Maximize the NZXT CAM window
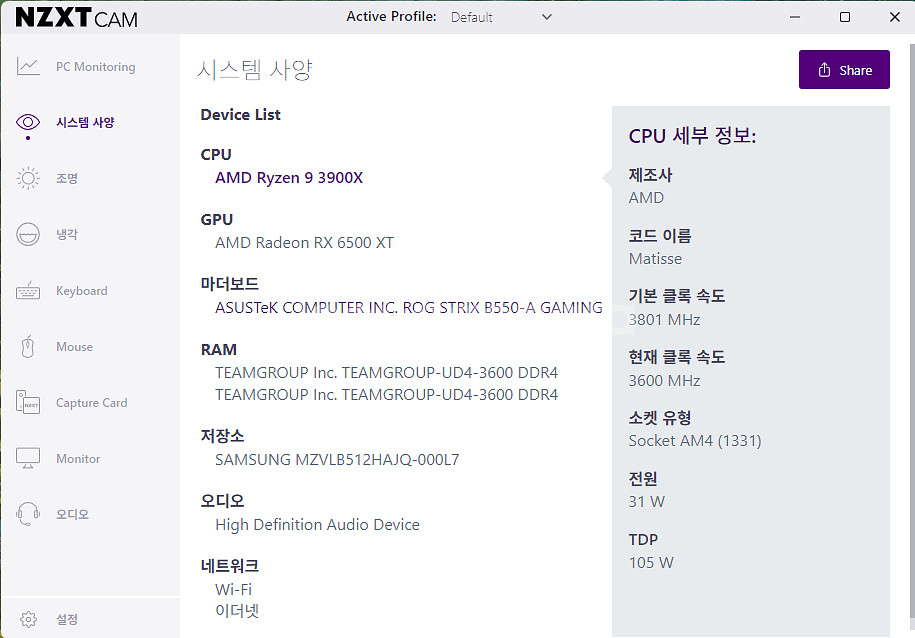This screenshot has height=638, width=915. click(x=844, y=17)
